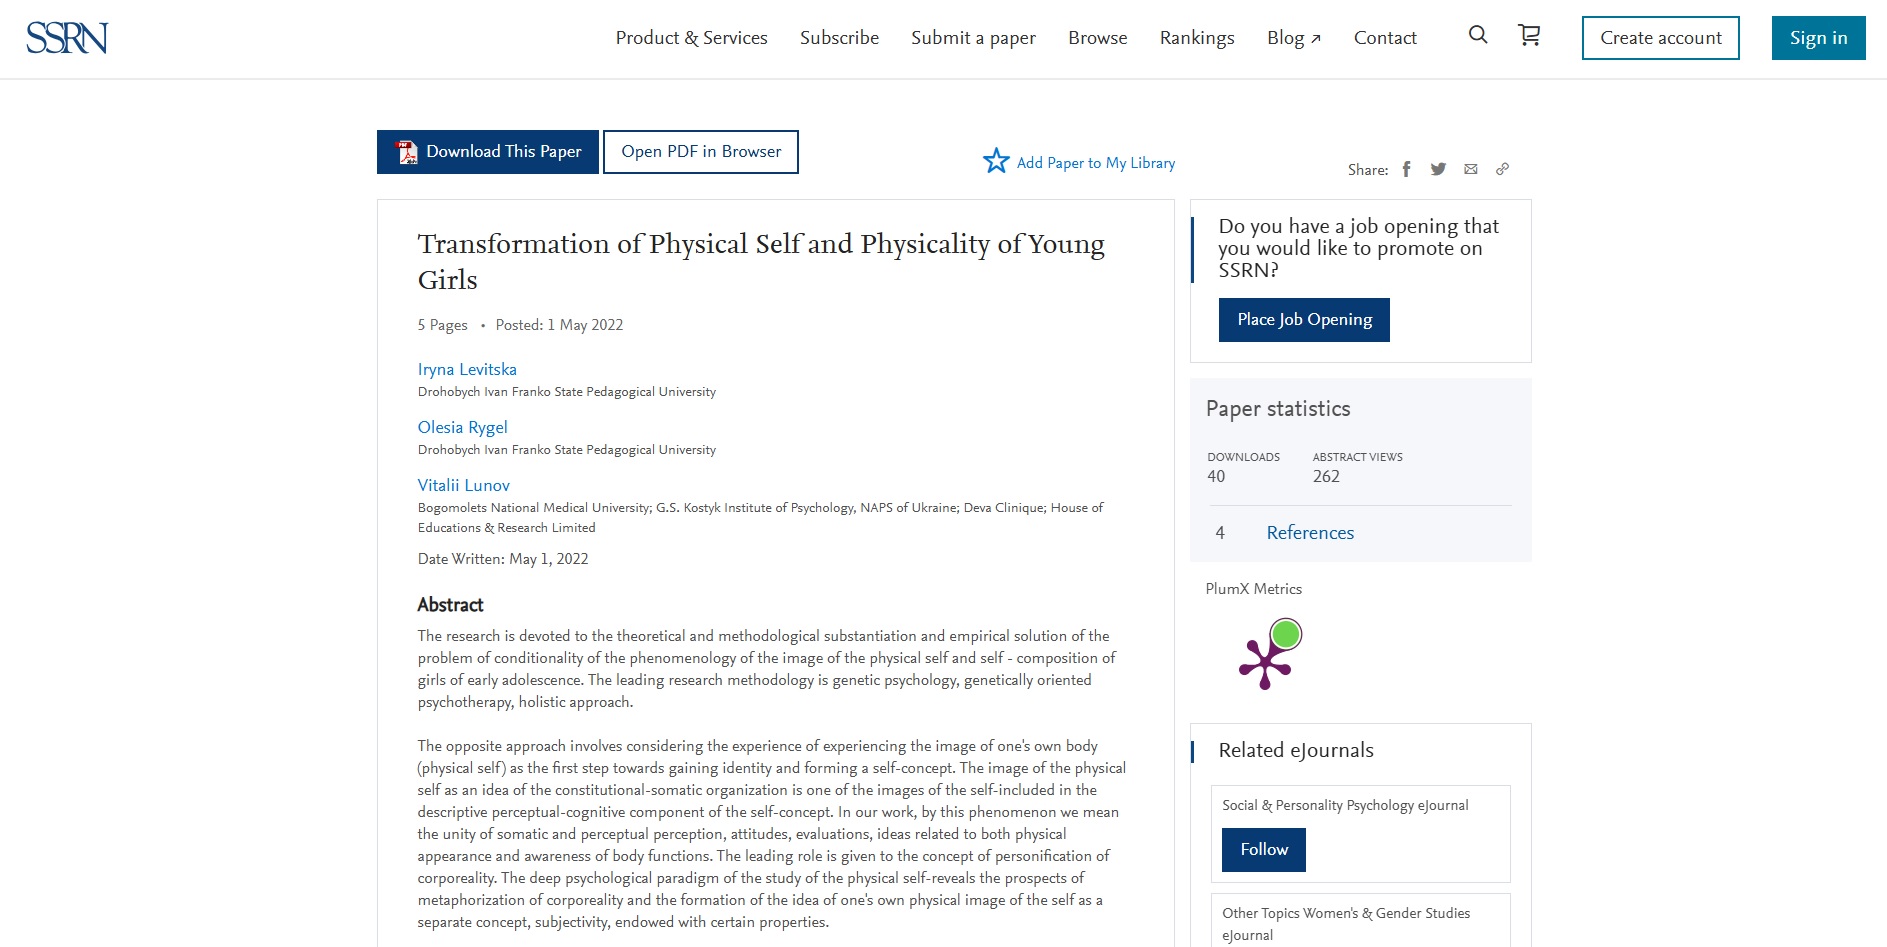Share paper on Facebook
Viewport: 1887px width, 947px height.
(1406, 169)
